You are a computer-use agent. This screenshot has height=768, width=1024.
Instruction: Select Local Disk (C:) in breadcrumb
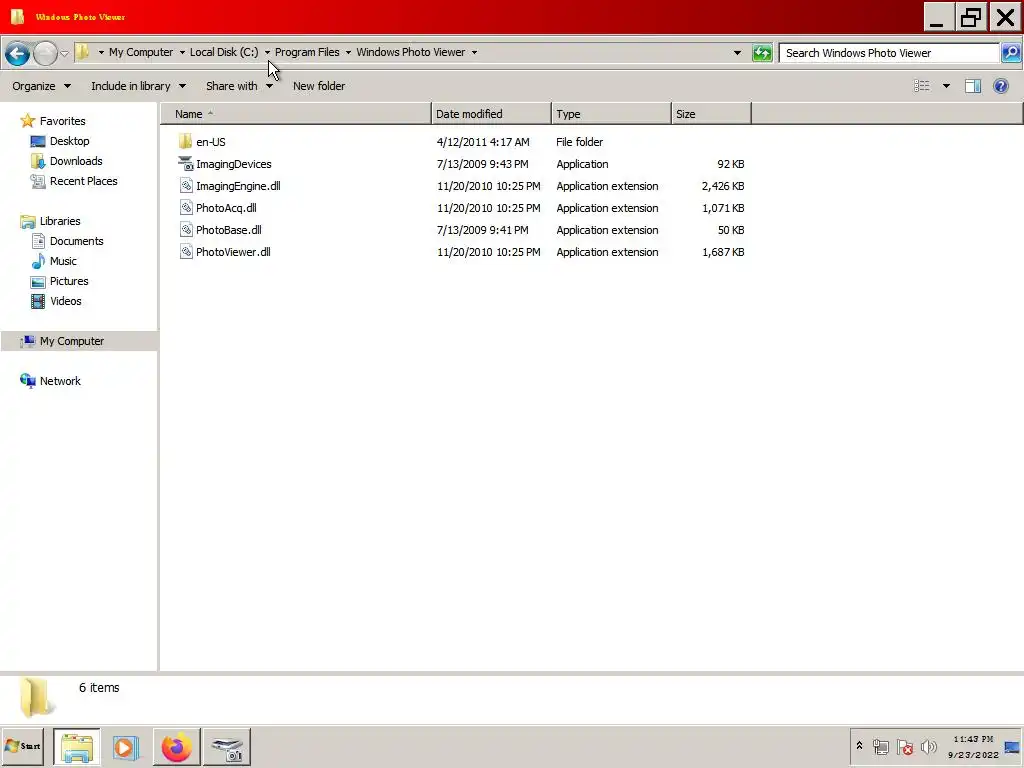pyautogui.click(x=224, y=52)
